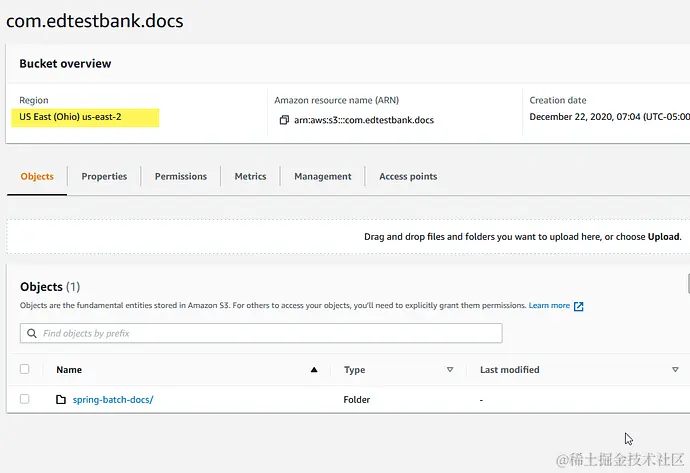Switch to the Properties tab
The image size is (690, 473).
point(104,176)
